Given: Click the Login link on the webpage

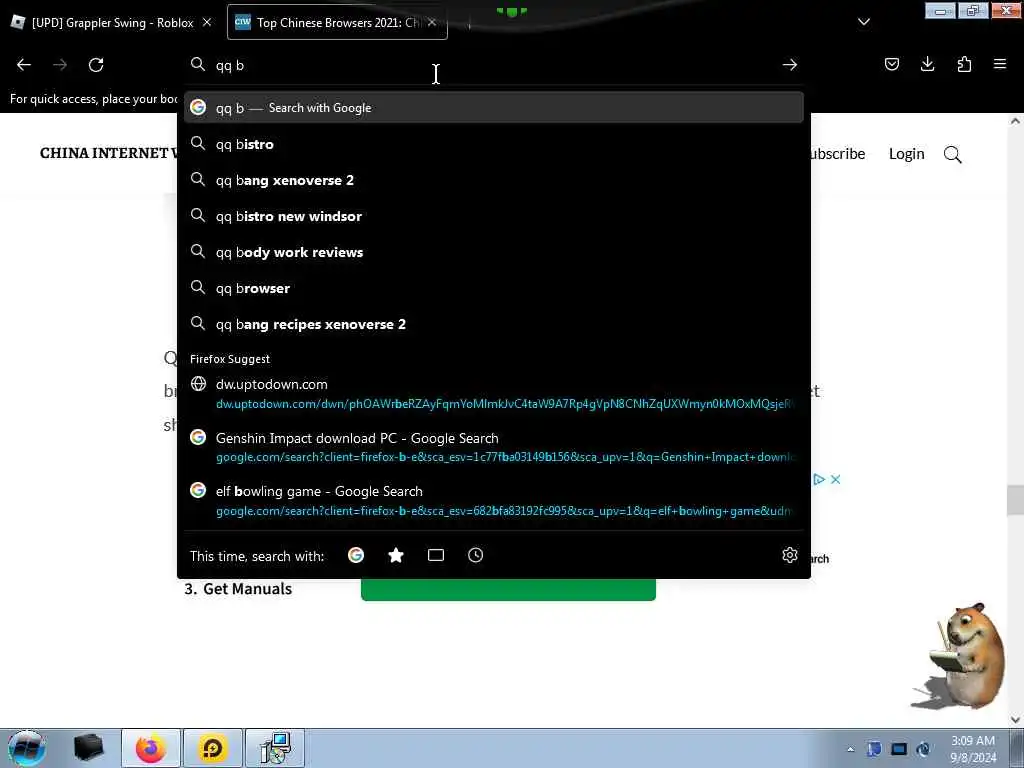Looking at the screenshot, I should click(906, 154).
